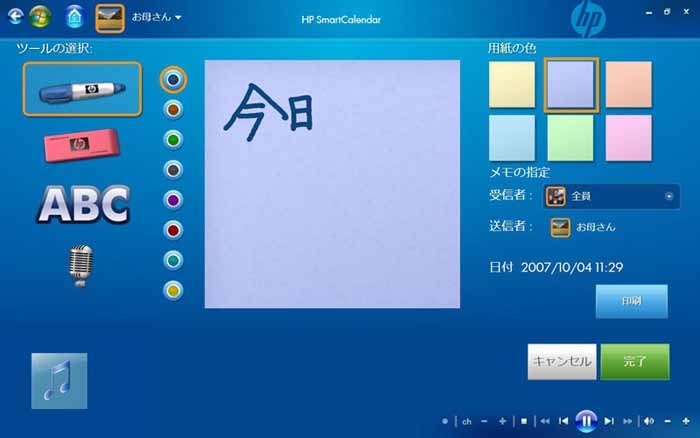
Task: Increase volume with plus button
Action: click(x=686, y=421)
